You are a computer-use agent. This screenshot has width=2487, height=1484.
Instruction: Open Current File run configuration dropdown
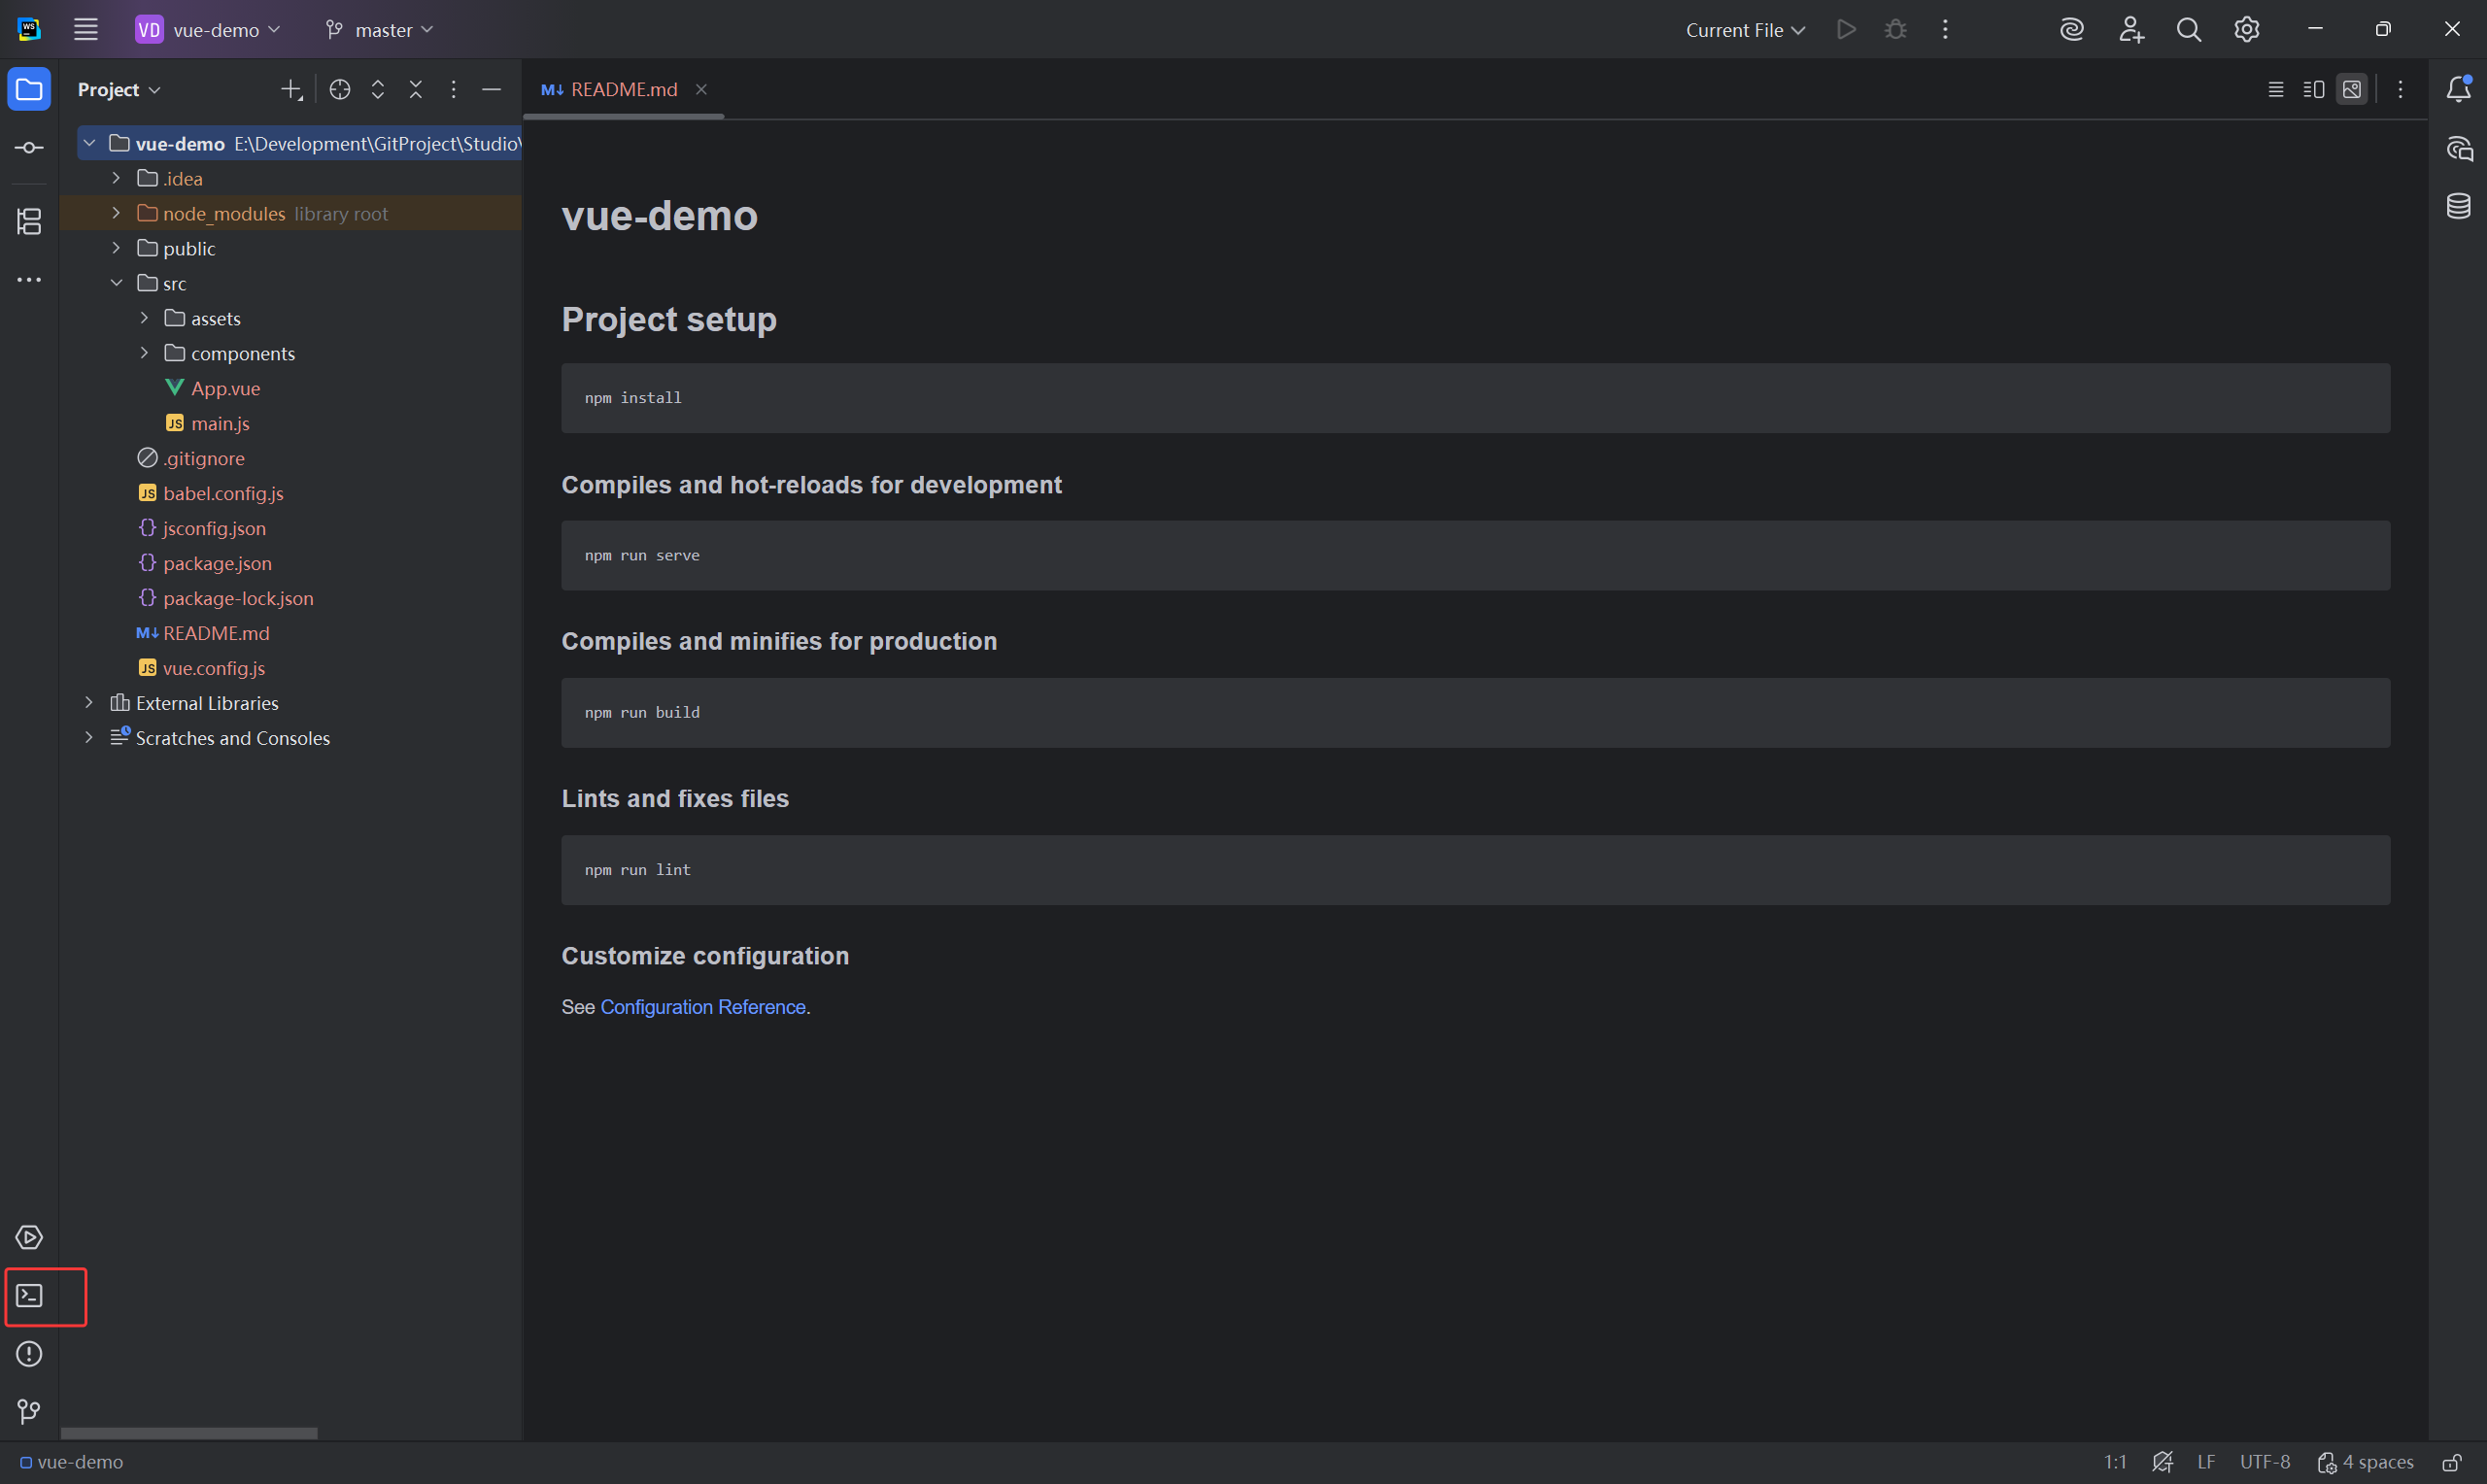click(x=1745, y=30)
